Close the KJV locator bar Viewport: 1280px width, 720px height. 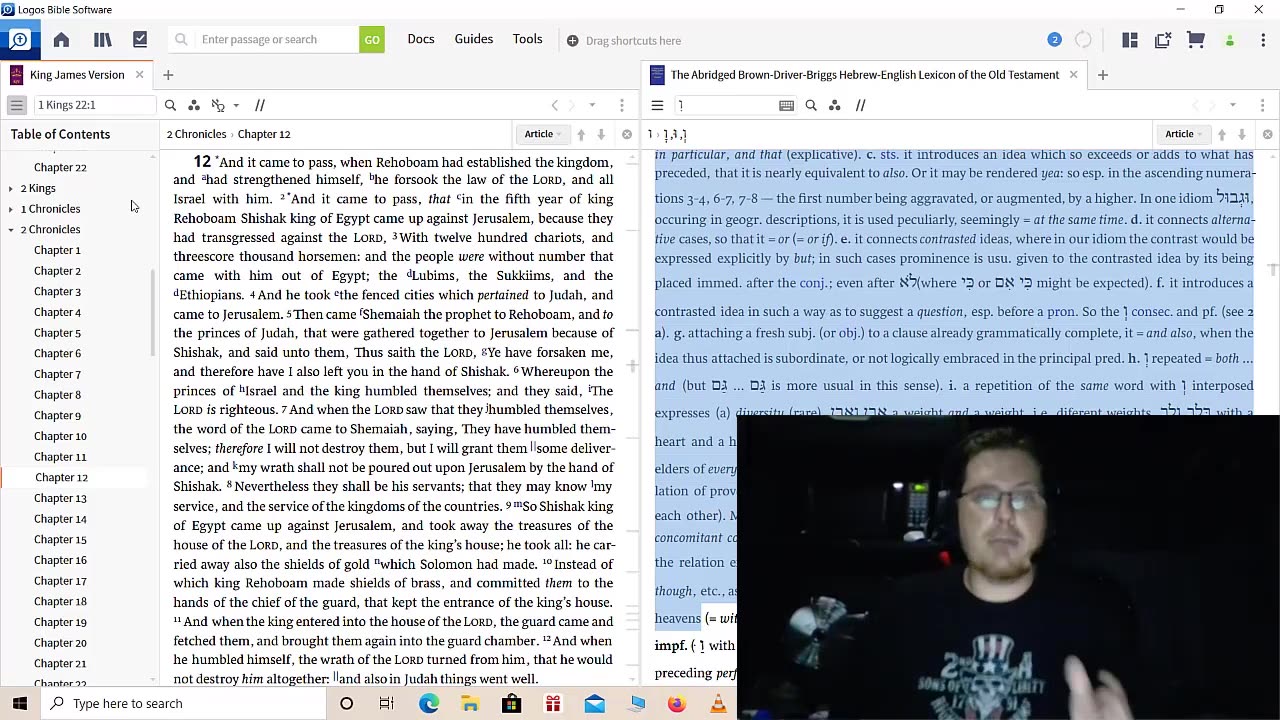tap(627, 134)
